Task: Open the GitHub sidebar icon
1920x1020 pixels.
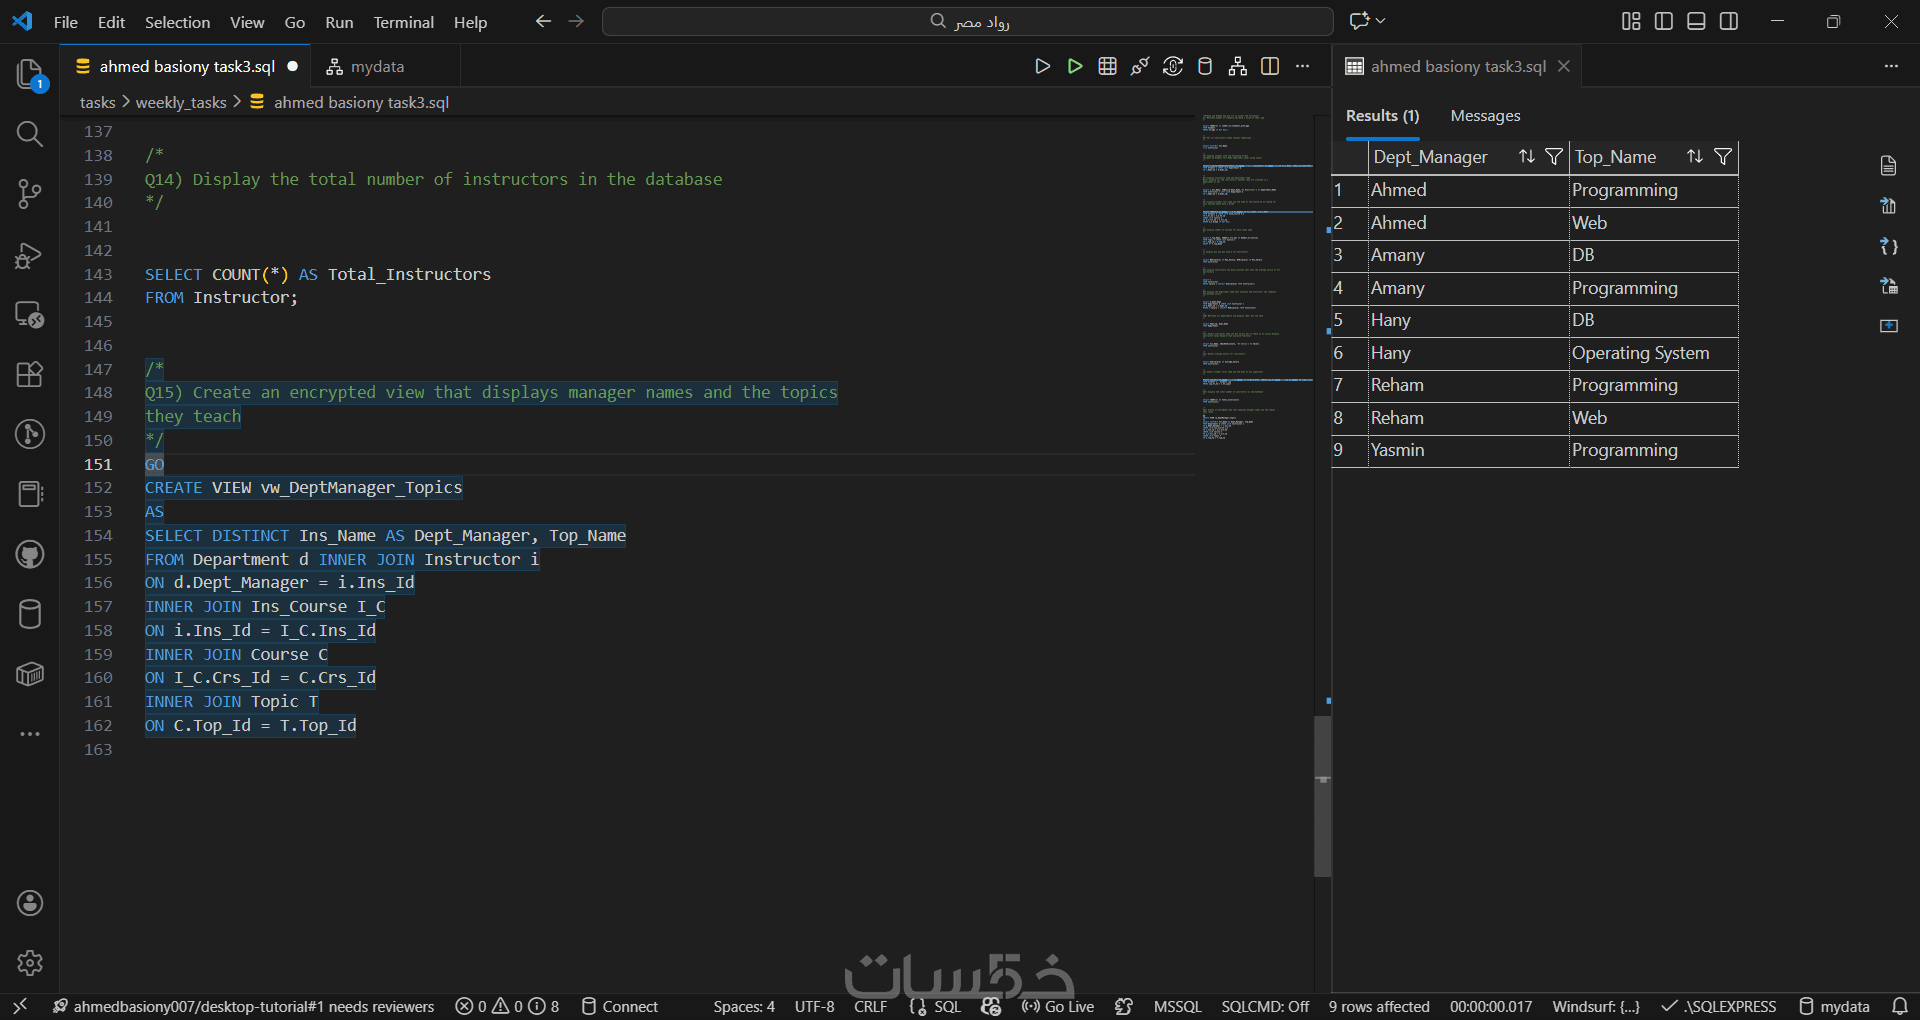Action: tap(29, 554)
